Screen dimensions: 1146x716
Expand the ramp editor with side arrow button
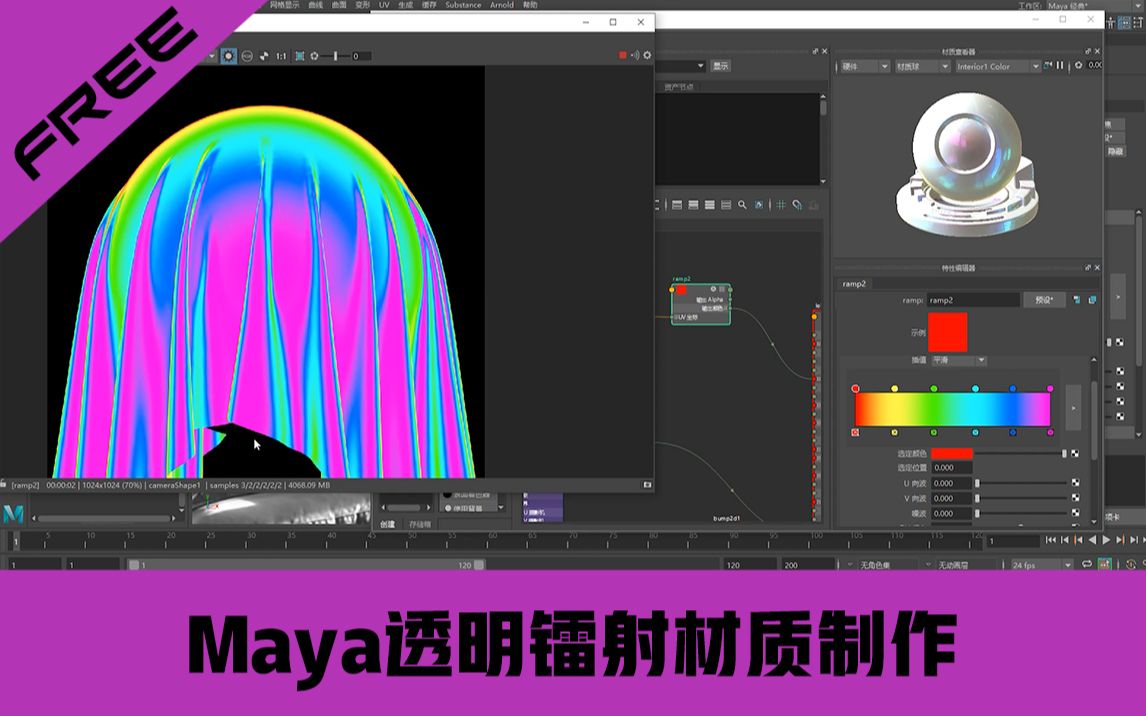(1073, 408)
